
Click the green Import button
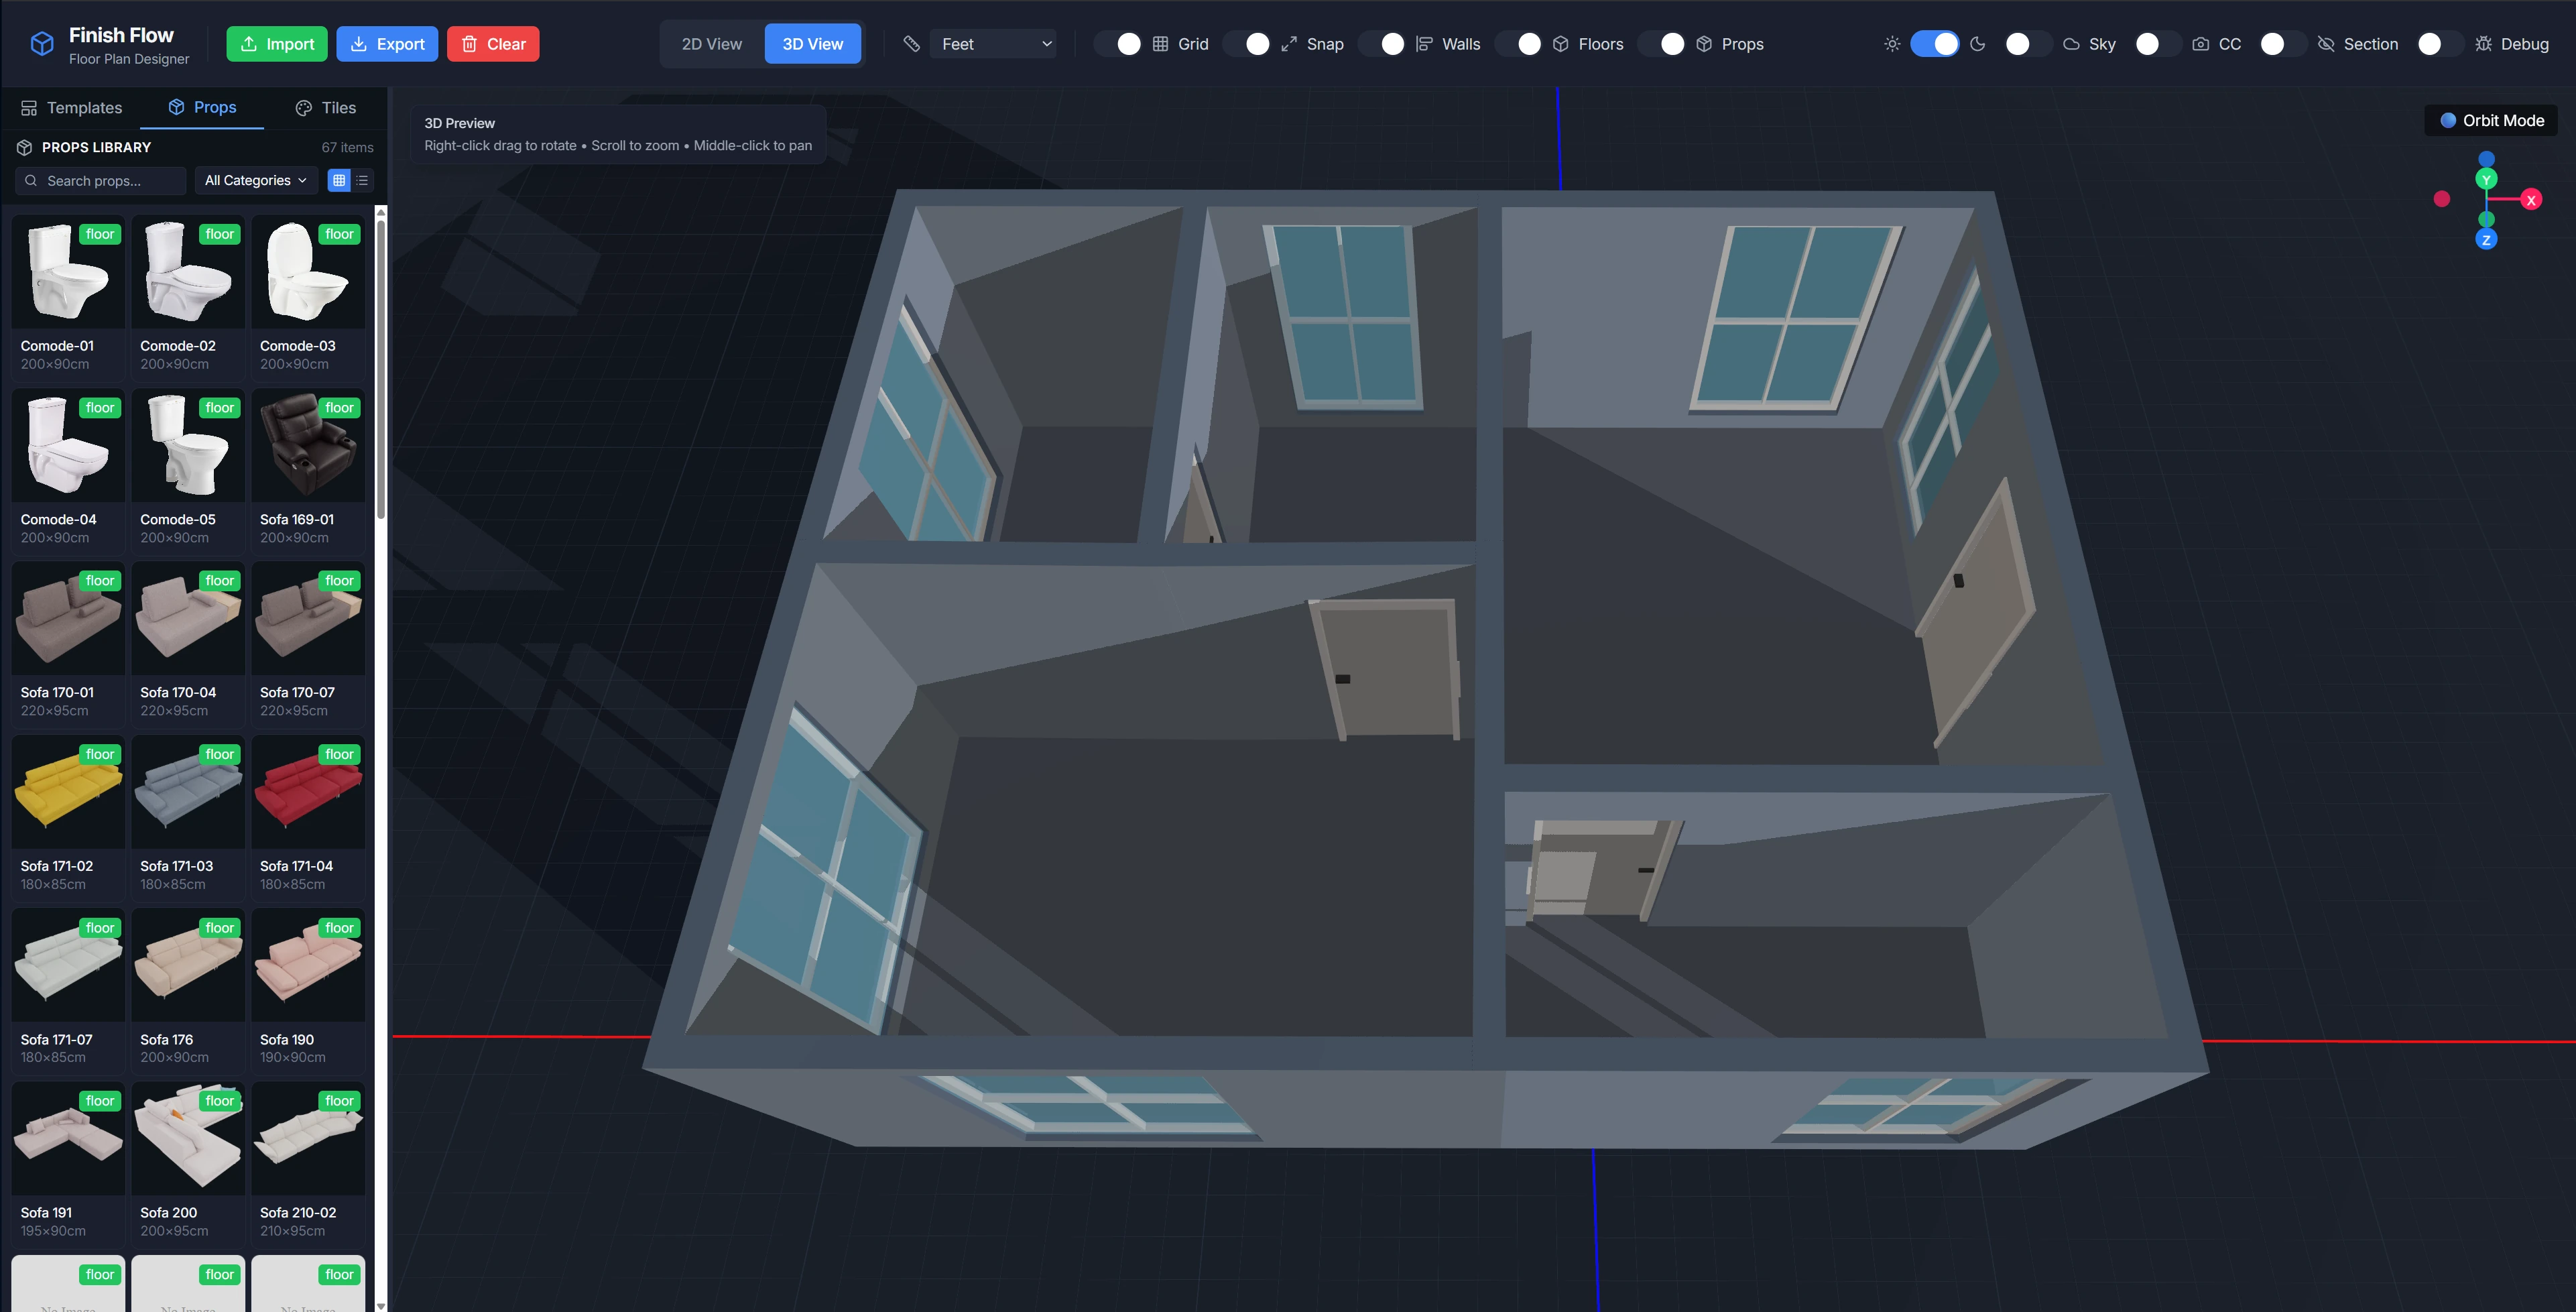(x=276, y=44)
